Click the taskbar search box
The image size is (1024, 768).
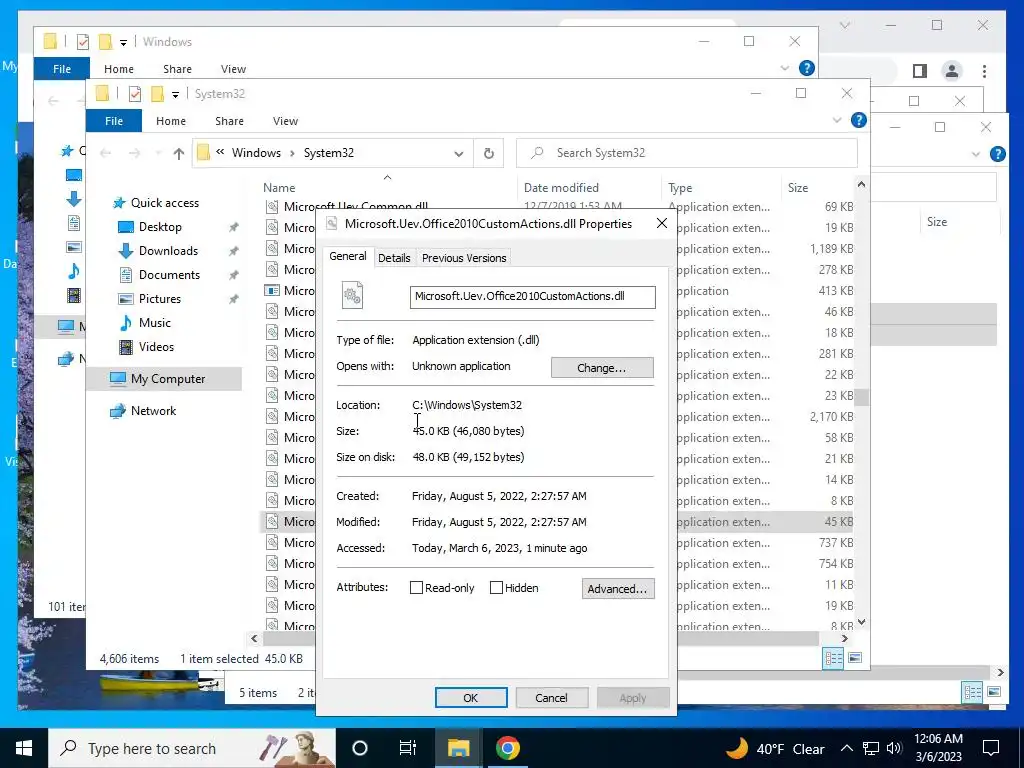tap(192, 748)
